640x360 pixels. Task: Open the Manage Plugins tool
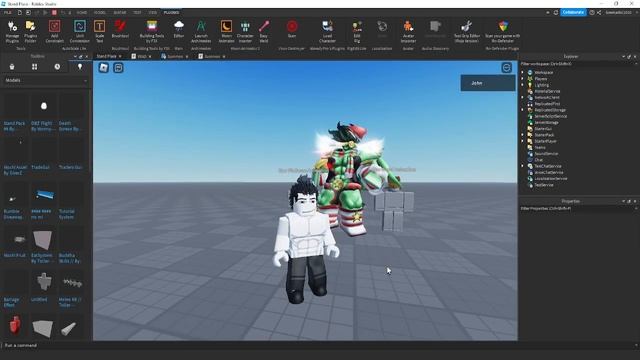pos(12,31)
